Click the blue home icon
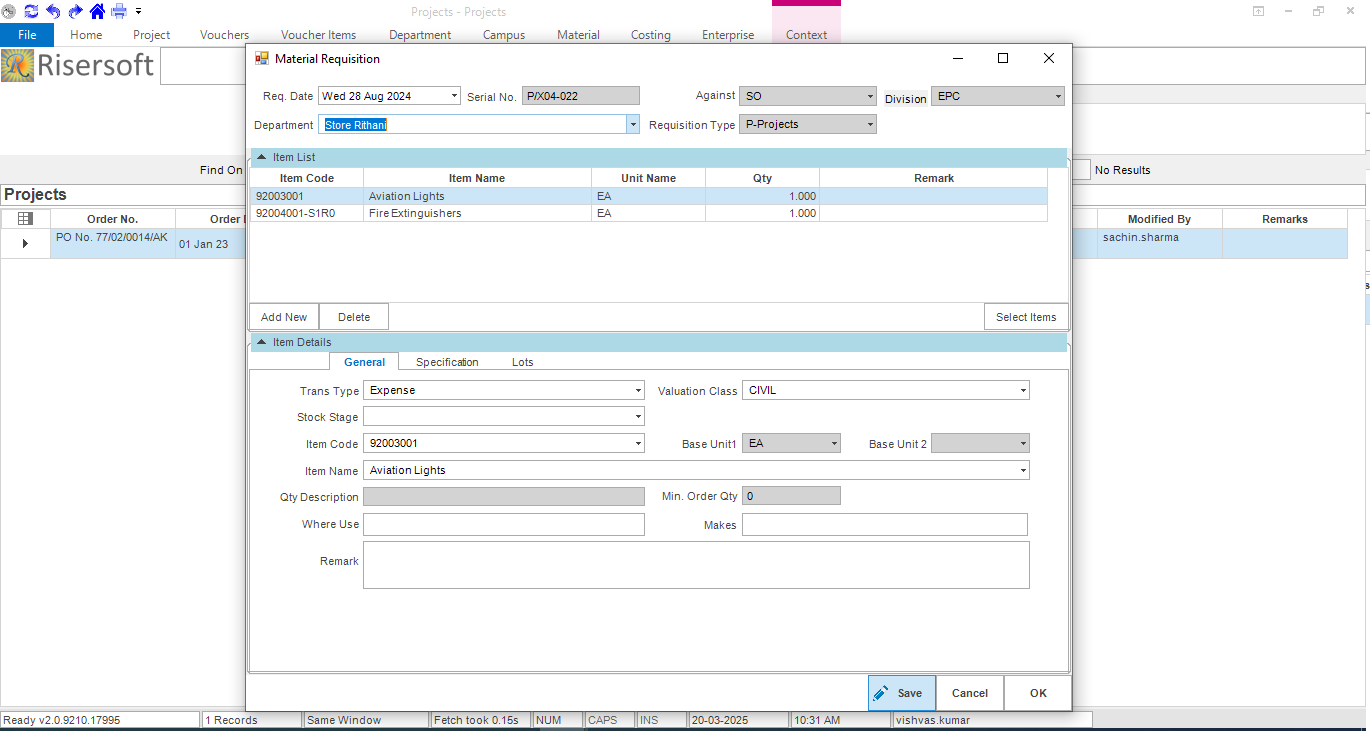Viewport: 1370px width, 731px height. point(97,11)
